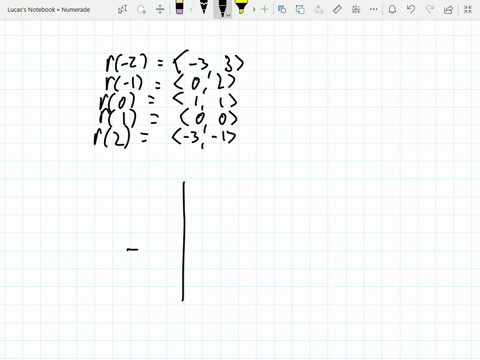Toggle Ink to Shape conversion

300,9
